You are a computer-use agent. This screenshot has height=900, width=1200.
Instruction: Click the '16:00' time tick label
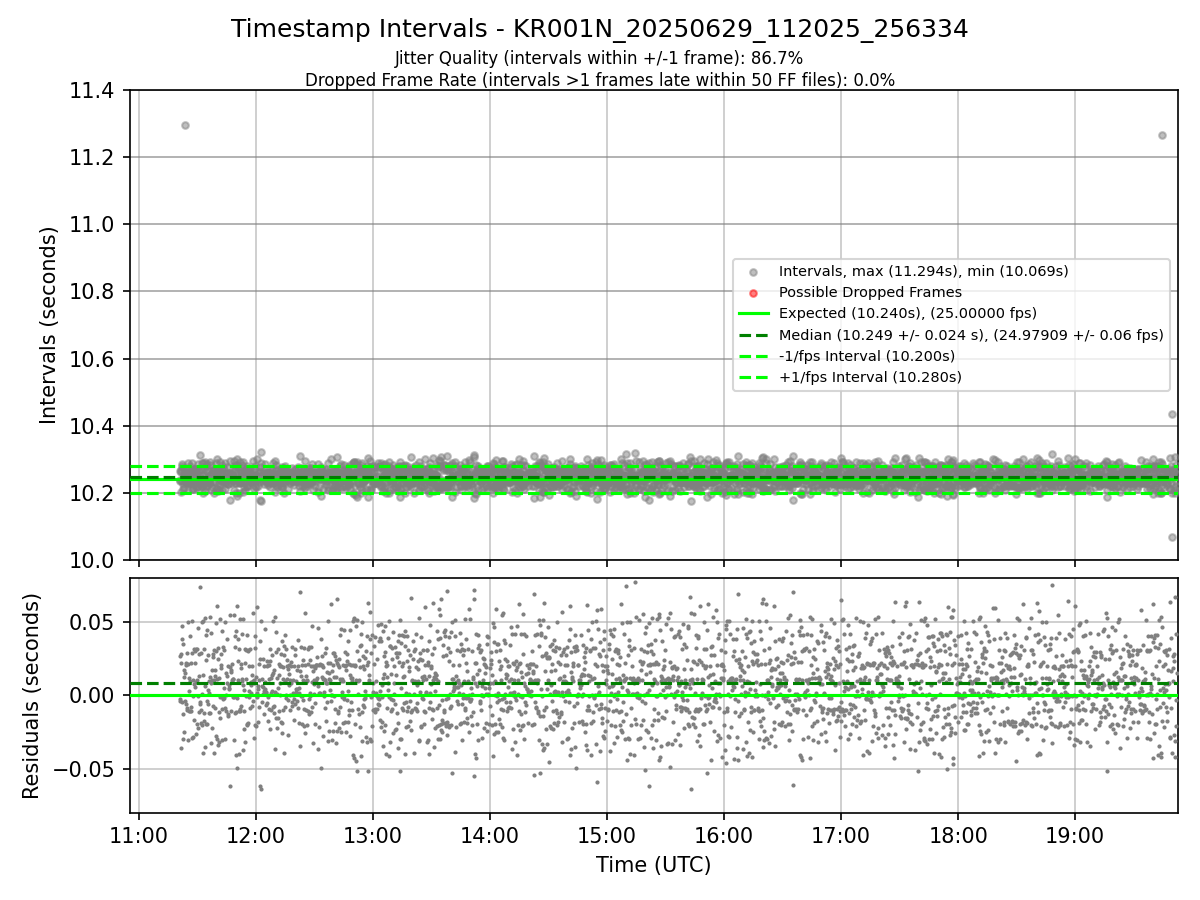[x=723, y=835]
